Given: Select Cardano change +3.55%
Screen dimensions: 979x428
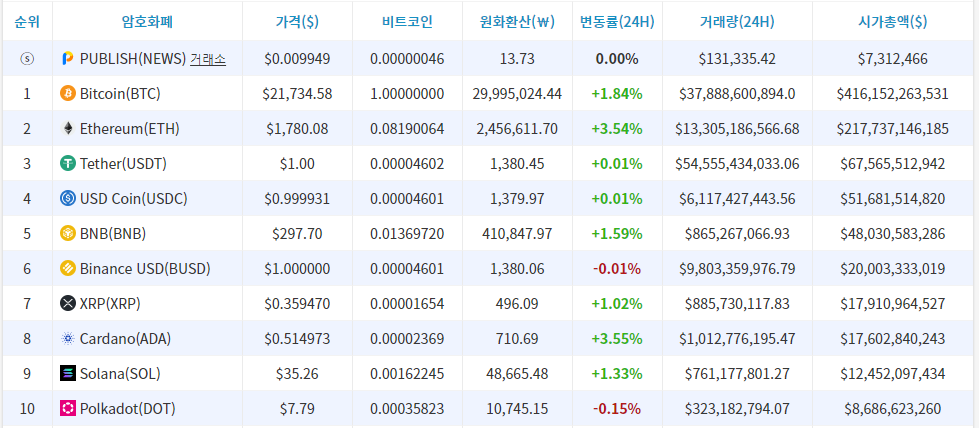Looking at the screenshot, I should [x=617, y=339].
